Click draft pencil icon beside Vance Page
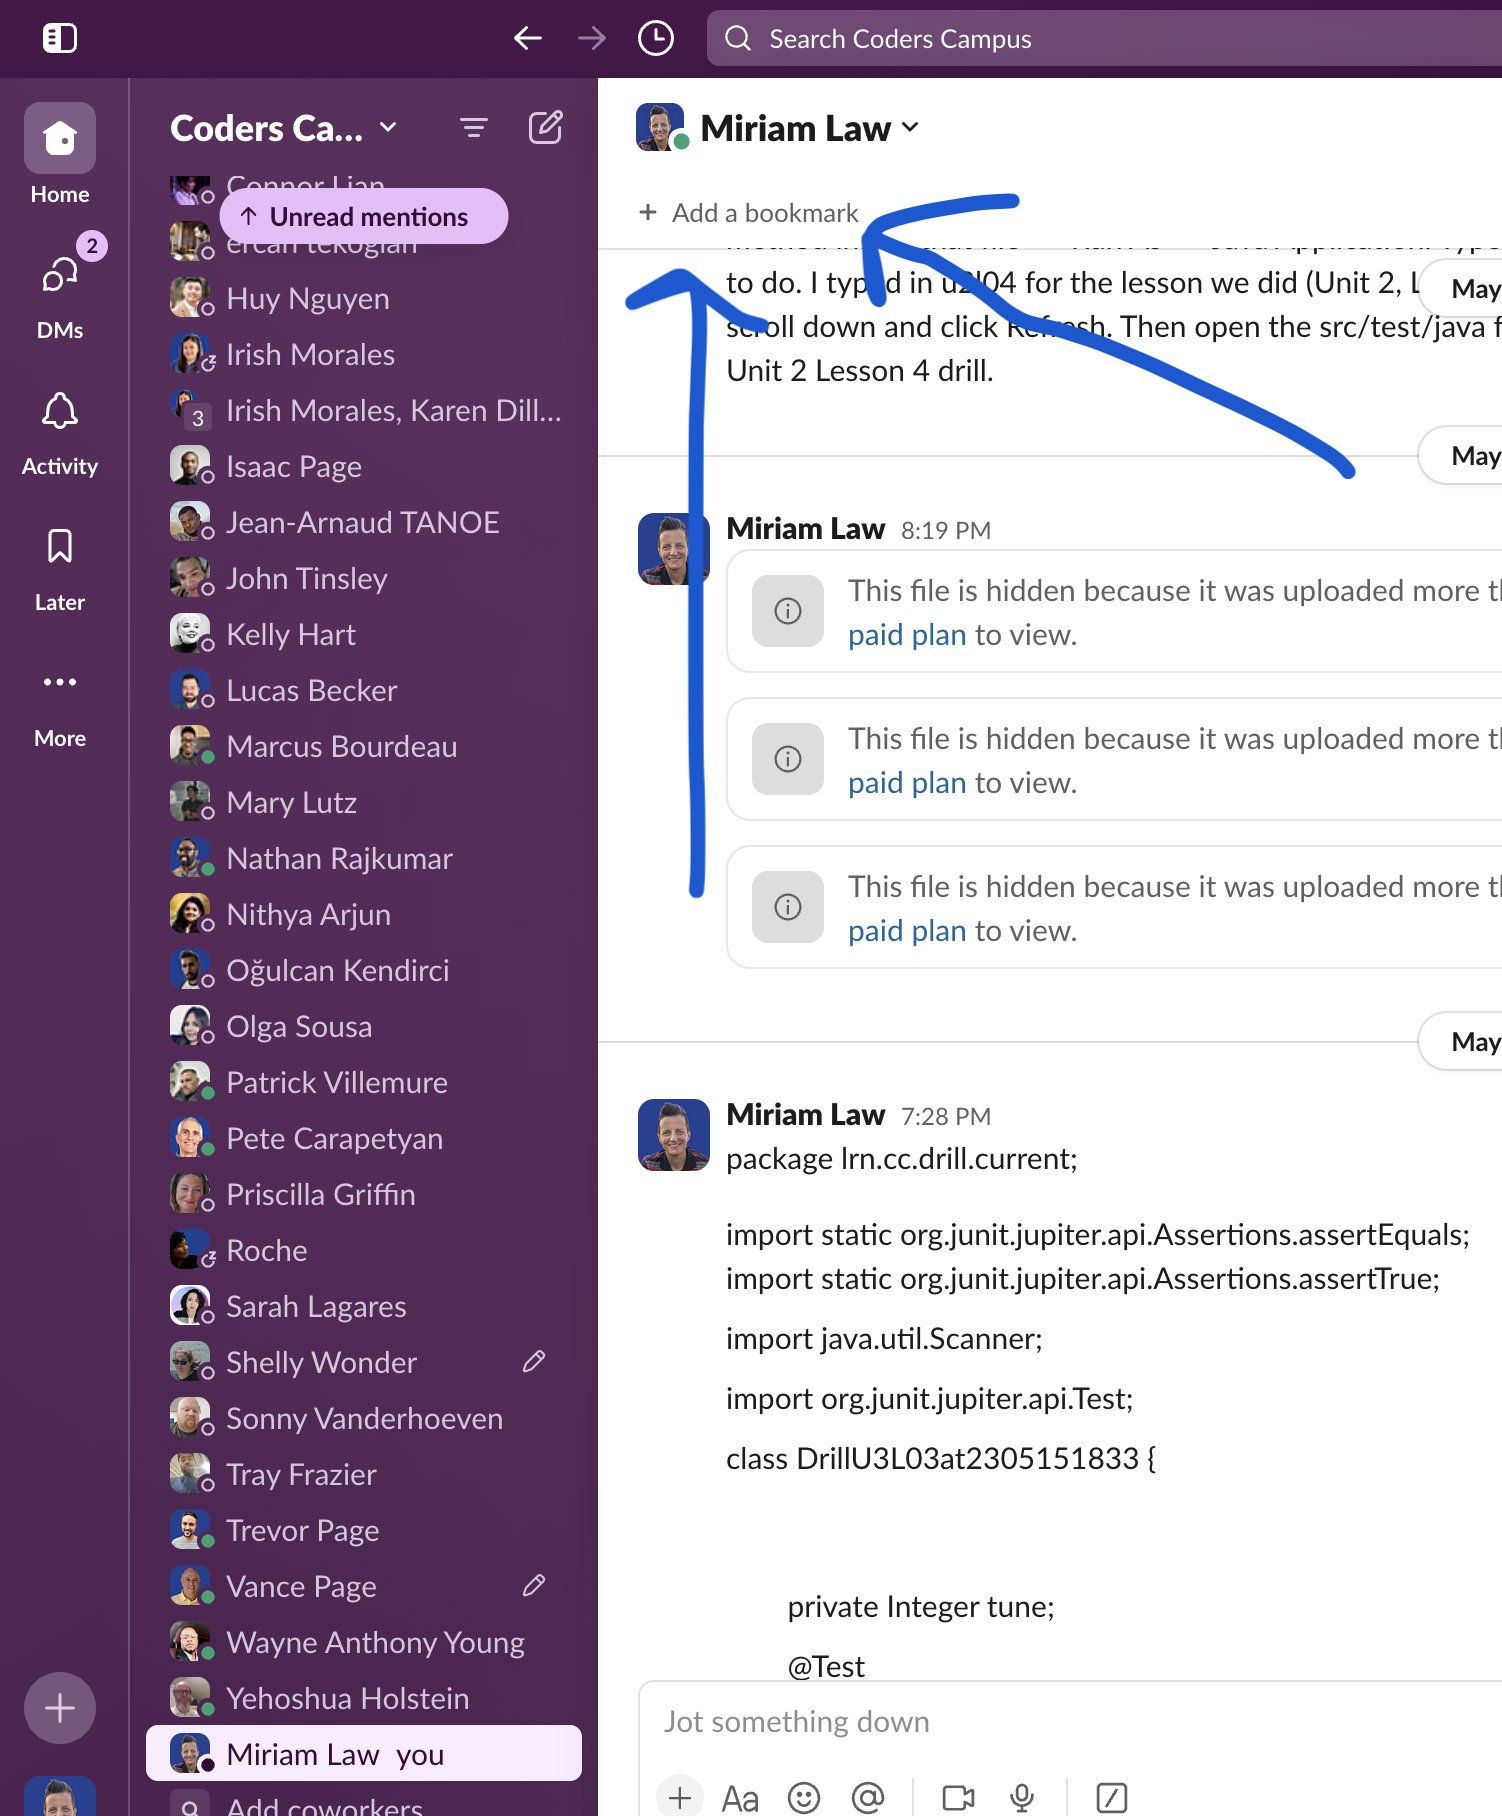Image resolution: width=1502 pixels, height=1816 pixels. click(534, 1585)
